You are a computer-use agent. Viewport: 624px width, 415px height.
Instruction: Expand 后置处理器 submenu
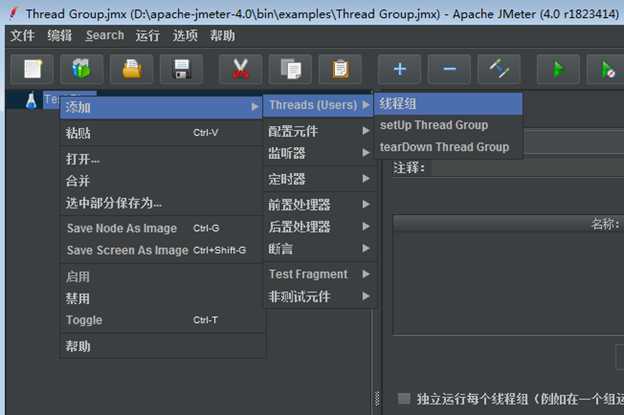(x=319, y=227)
